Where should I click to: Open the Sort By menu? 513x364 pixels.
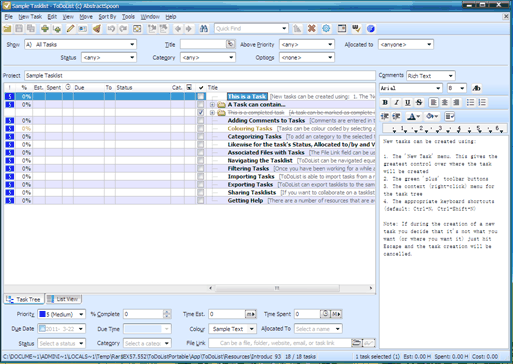(107, 17)
